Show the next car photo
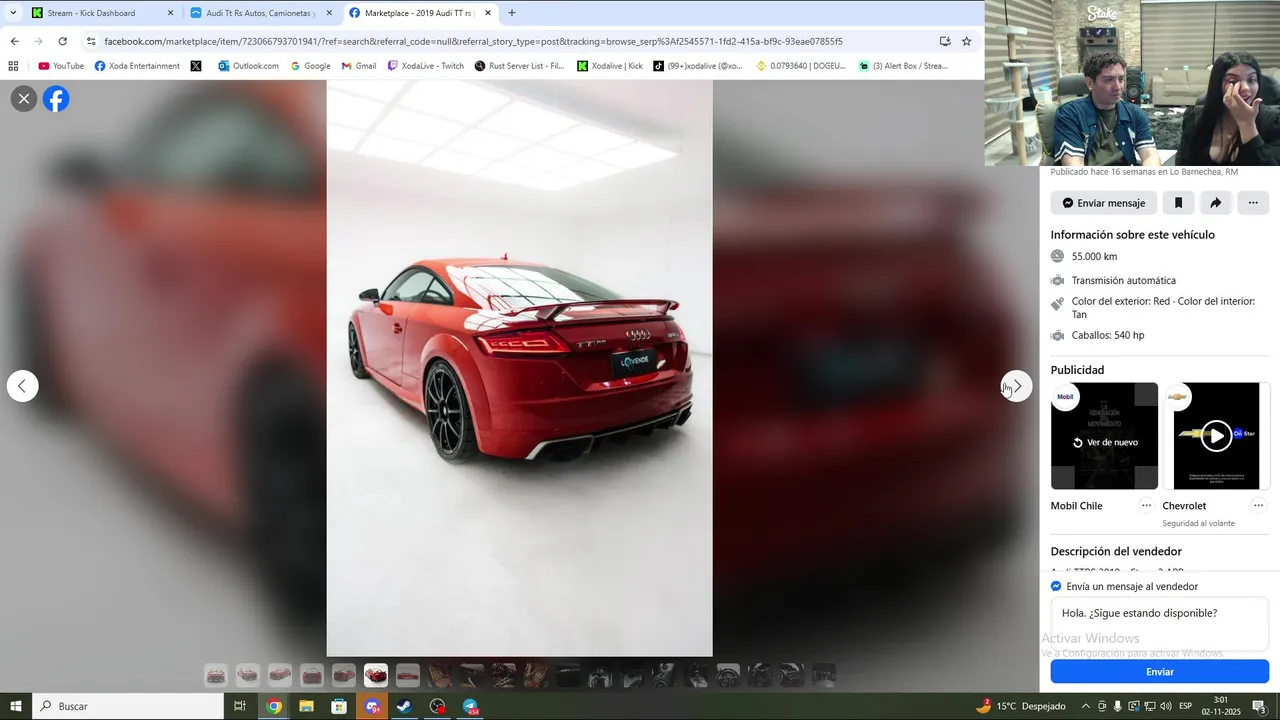The image size is (1280, 720). [x=1016, y=386]
